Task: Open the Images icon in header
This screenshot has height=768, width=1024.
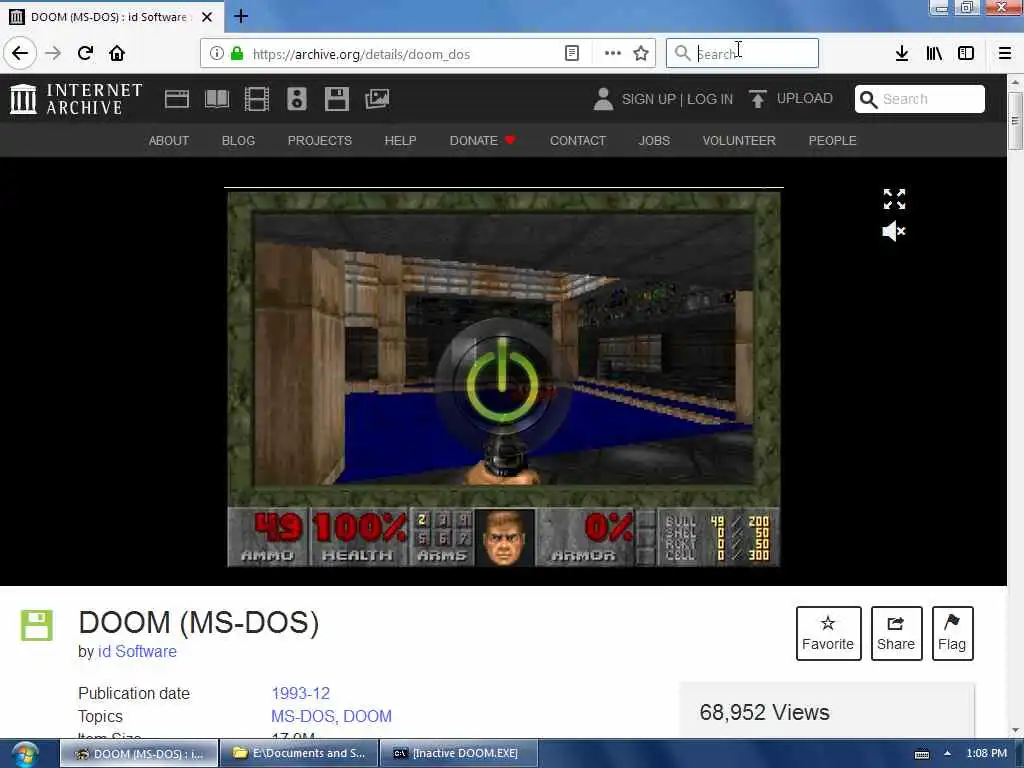Action: point(377,99)
